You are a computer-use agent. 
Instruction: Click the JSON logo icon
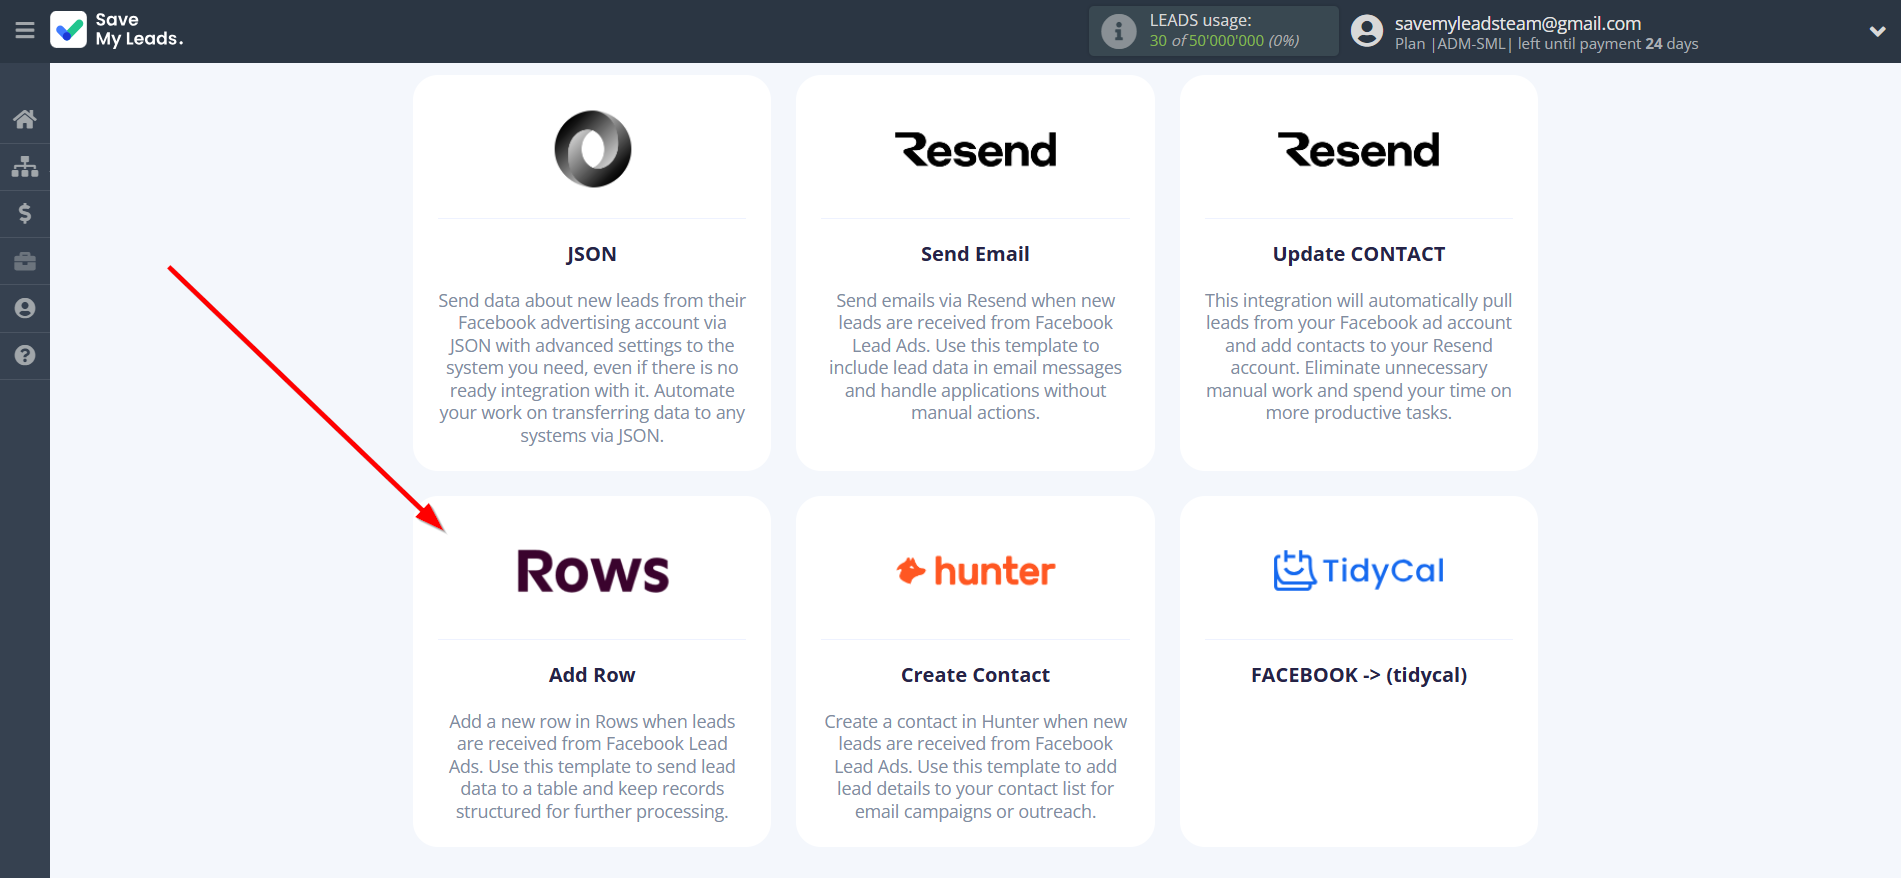(592, 149)
